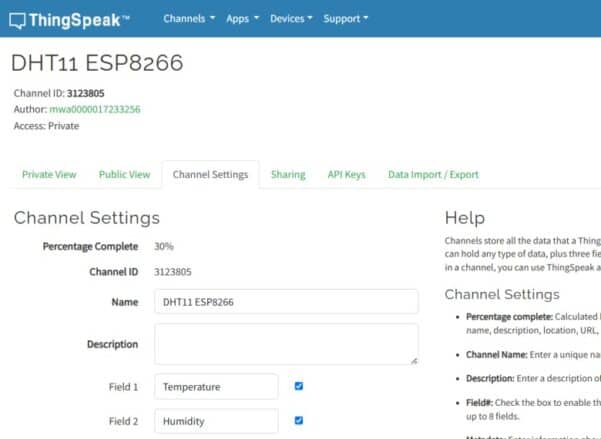Select Channel ID value 3123805 in header
This screenshot has width=601, height=439.
[x=85, y=93]
